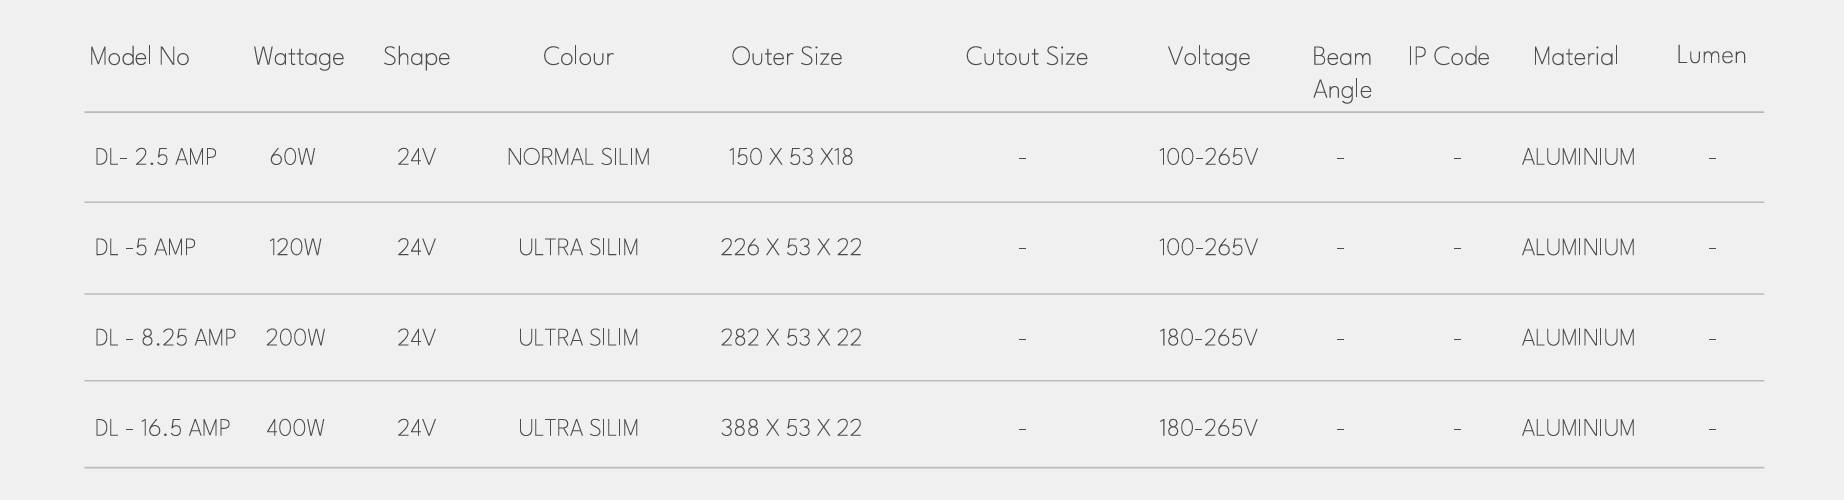Image resolution: width=1844 pixels, height=500 pixels.
Task: Select the 150 X 53 X18 size
Action: (x=790, y=157)
